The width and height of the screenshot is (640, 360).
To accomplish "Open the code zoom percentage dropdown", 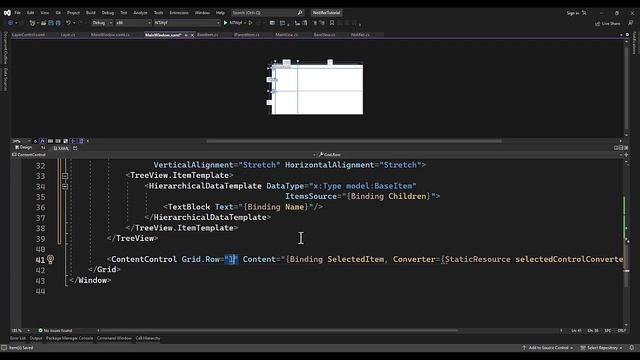I will 20,331.
